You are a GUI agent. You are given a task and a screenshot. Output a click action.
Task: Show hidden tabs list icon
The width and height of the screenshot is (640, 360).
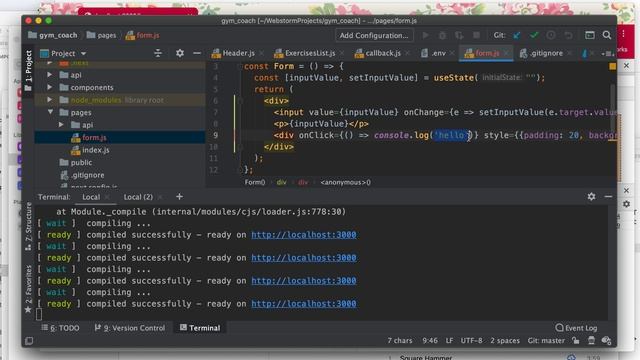coord(607,53)
